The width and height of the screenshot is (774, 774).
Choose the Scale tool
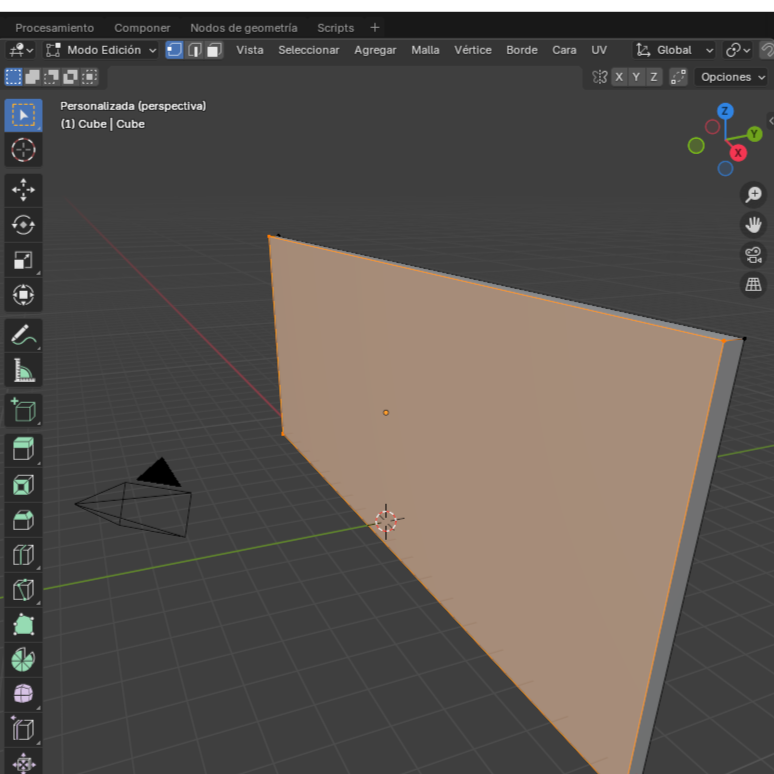click(x=23, y=260)
